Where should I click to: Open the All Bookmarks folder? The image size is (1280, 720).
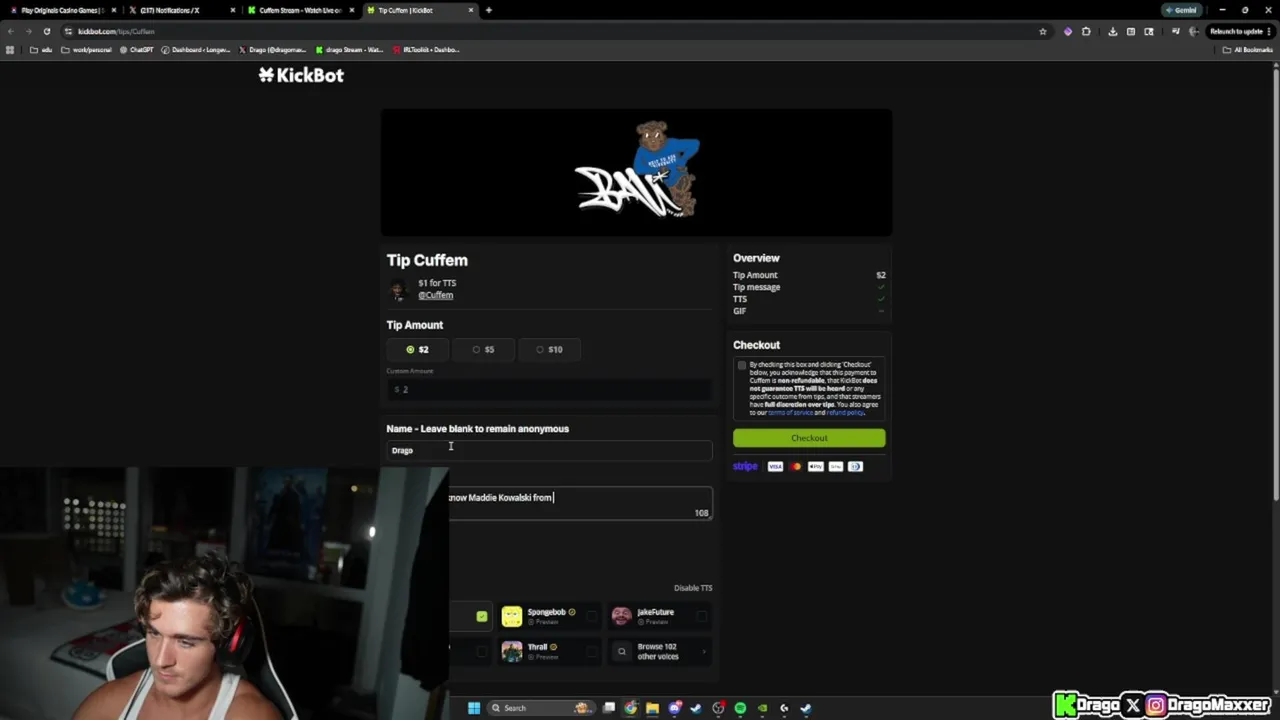(1247, 49)
